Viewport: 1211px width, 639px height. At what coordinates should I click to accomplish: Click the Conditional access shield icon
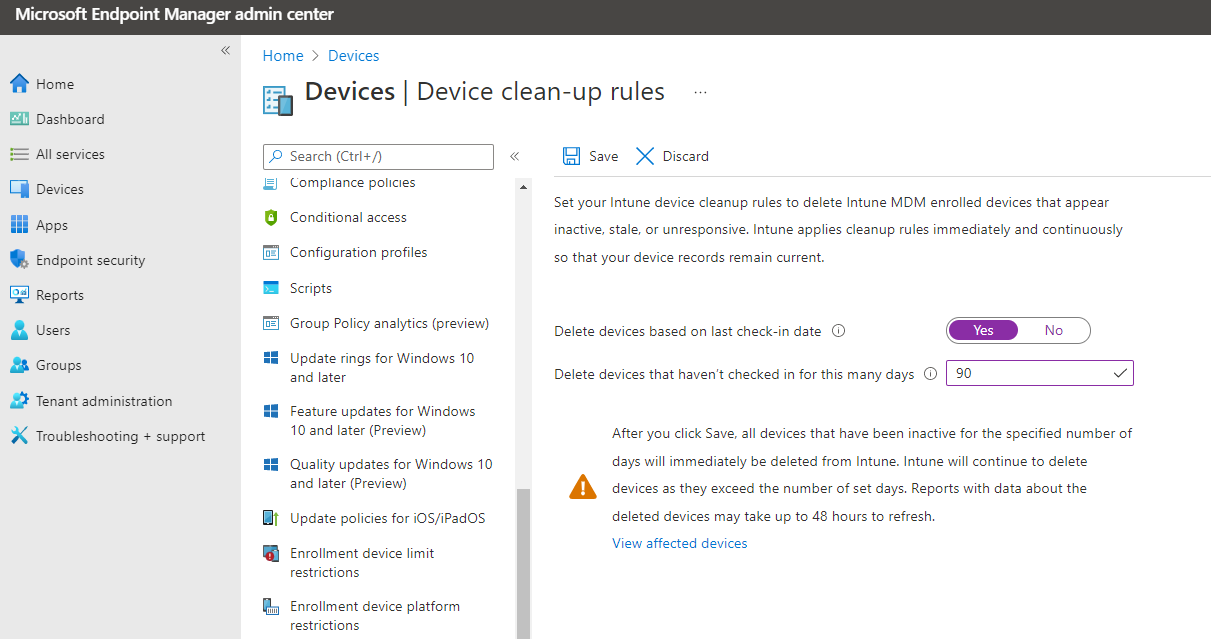pos(270,217)
